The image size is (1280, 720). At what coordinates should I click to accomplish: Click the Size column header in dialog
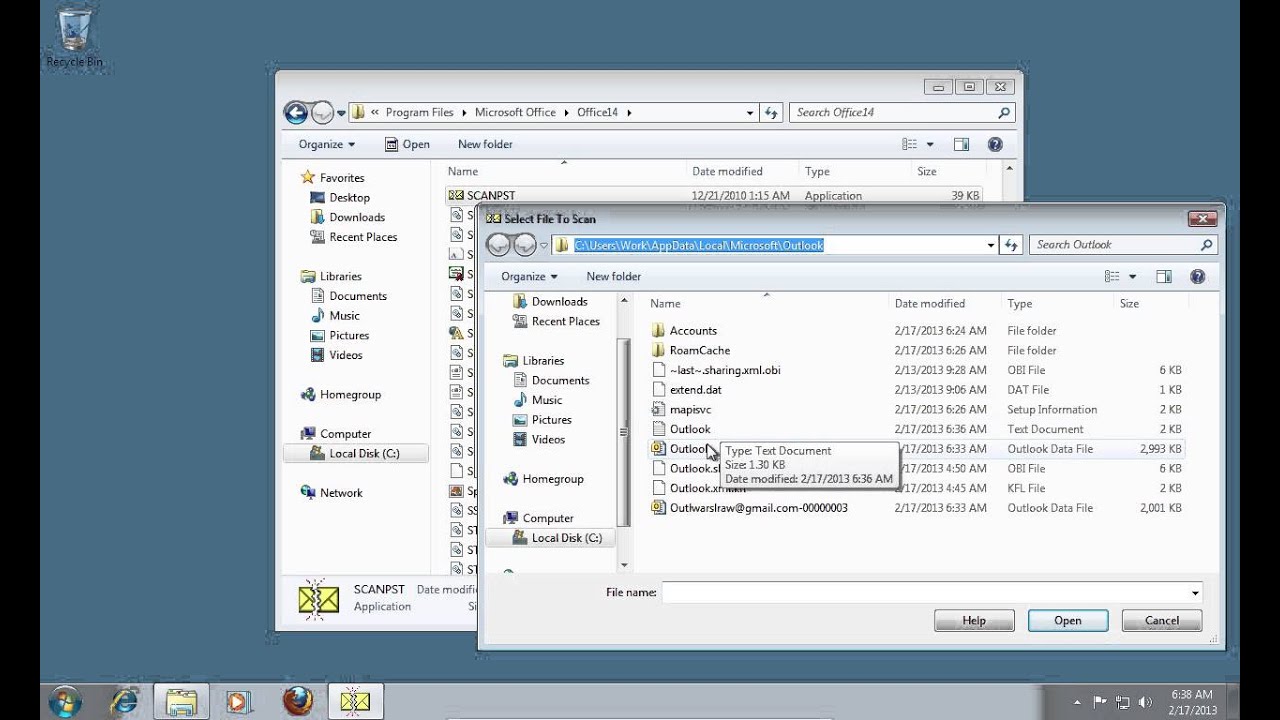(1129, 303)
